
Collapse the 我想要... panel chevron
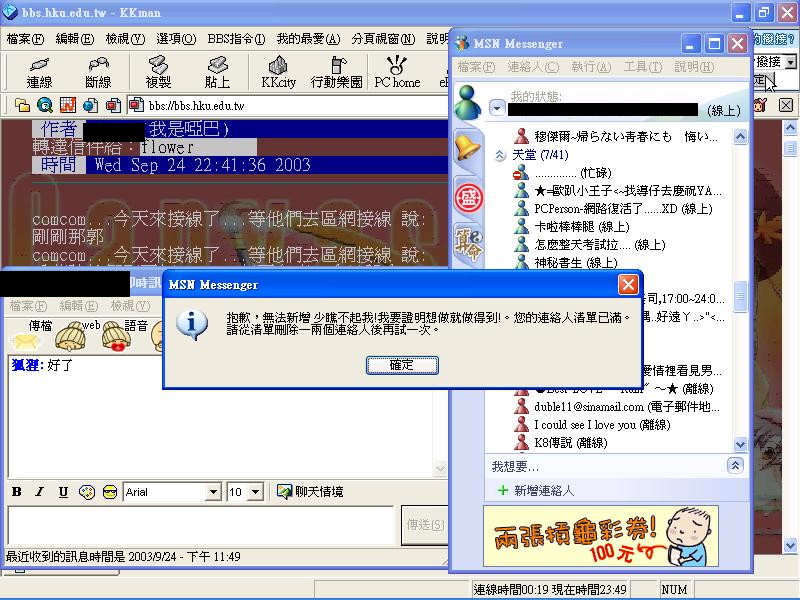pyautogui.click(x=735, y=465)
